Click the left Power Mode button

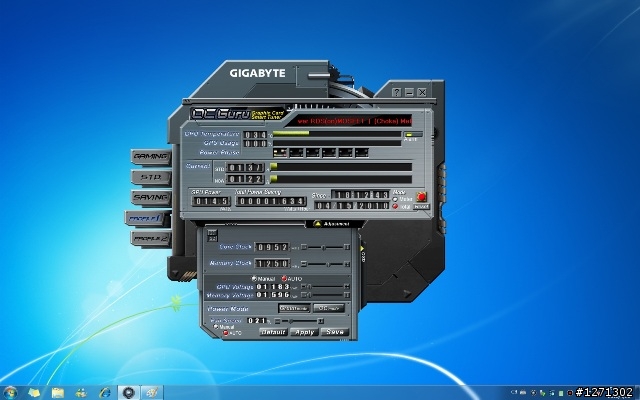[294, 308]
